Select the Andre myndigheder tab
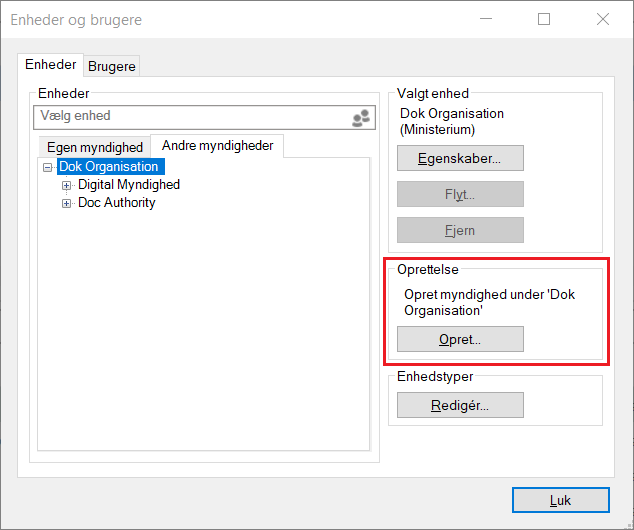 point(217,146)
